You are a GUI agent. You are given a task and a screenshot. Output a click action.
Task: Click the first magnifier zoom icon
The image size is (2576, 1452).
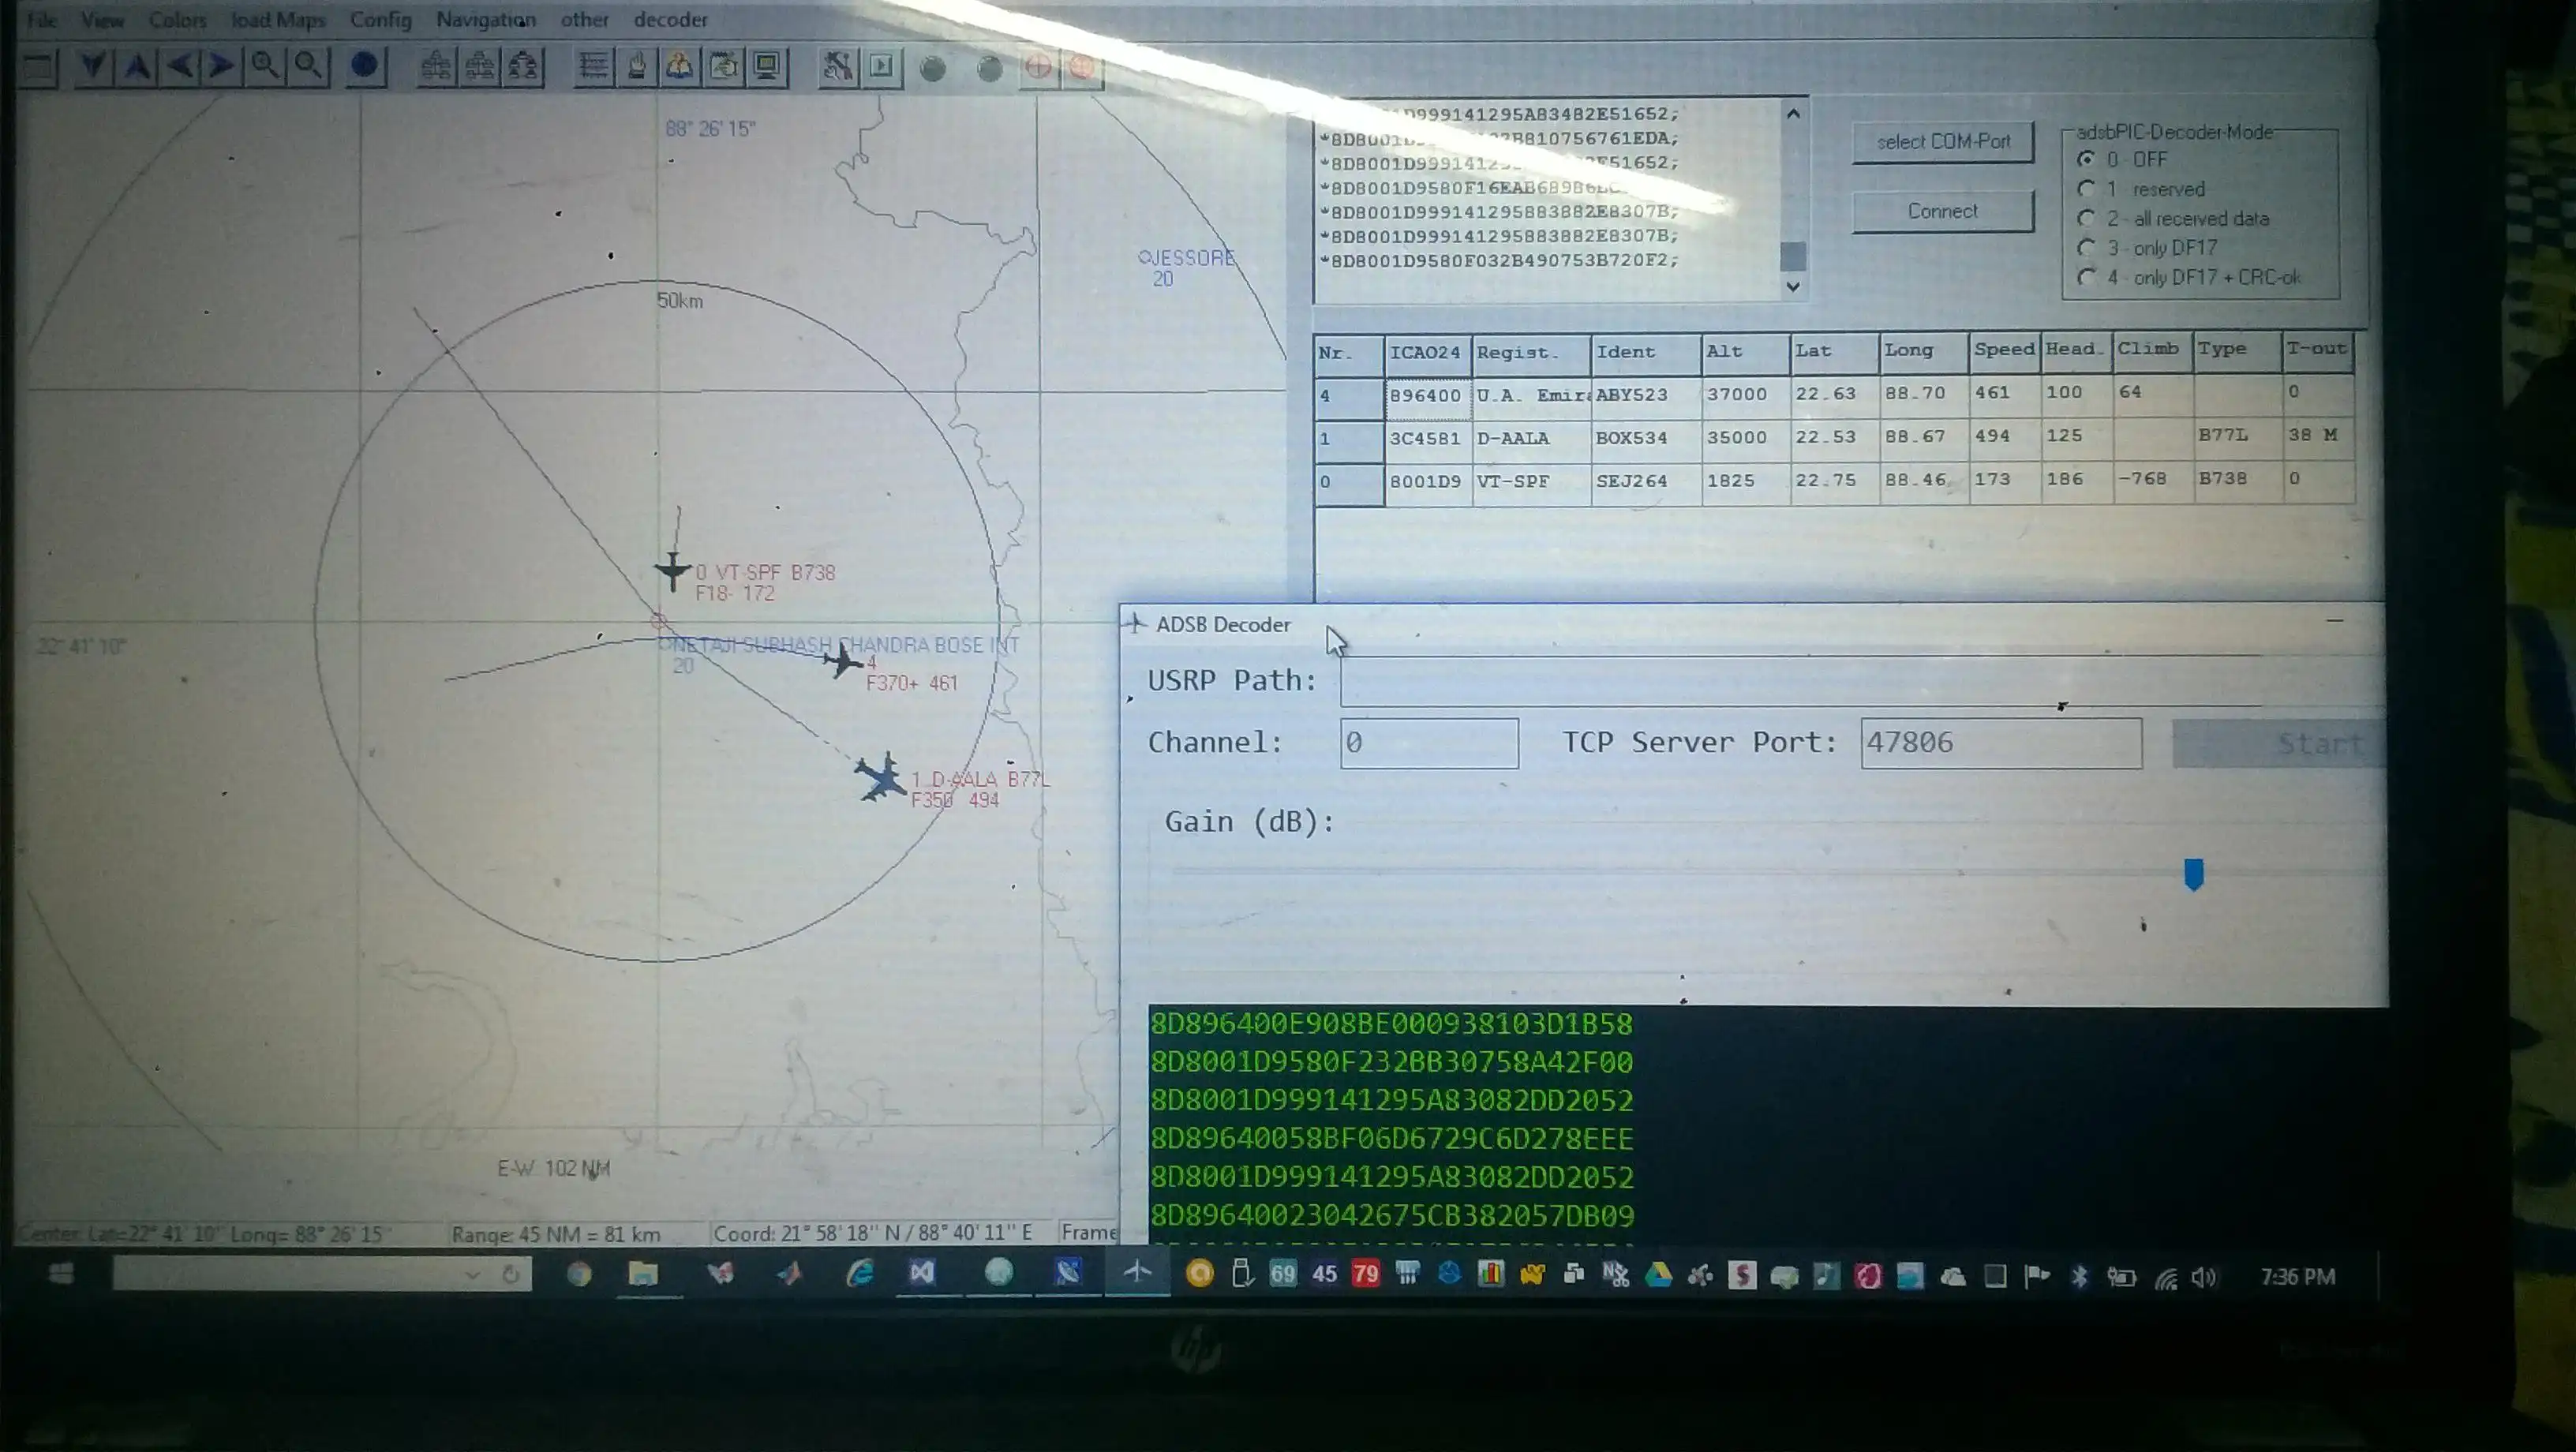265,67
